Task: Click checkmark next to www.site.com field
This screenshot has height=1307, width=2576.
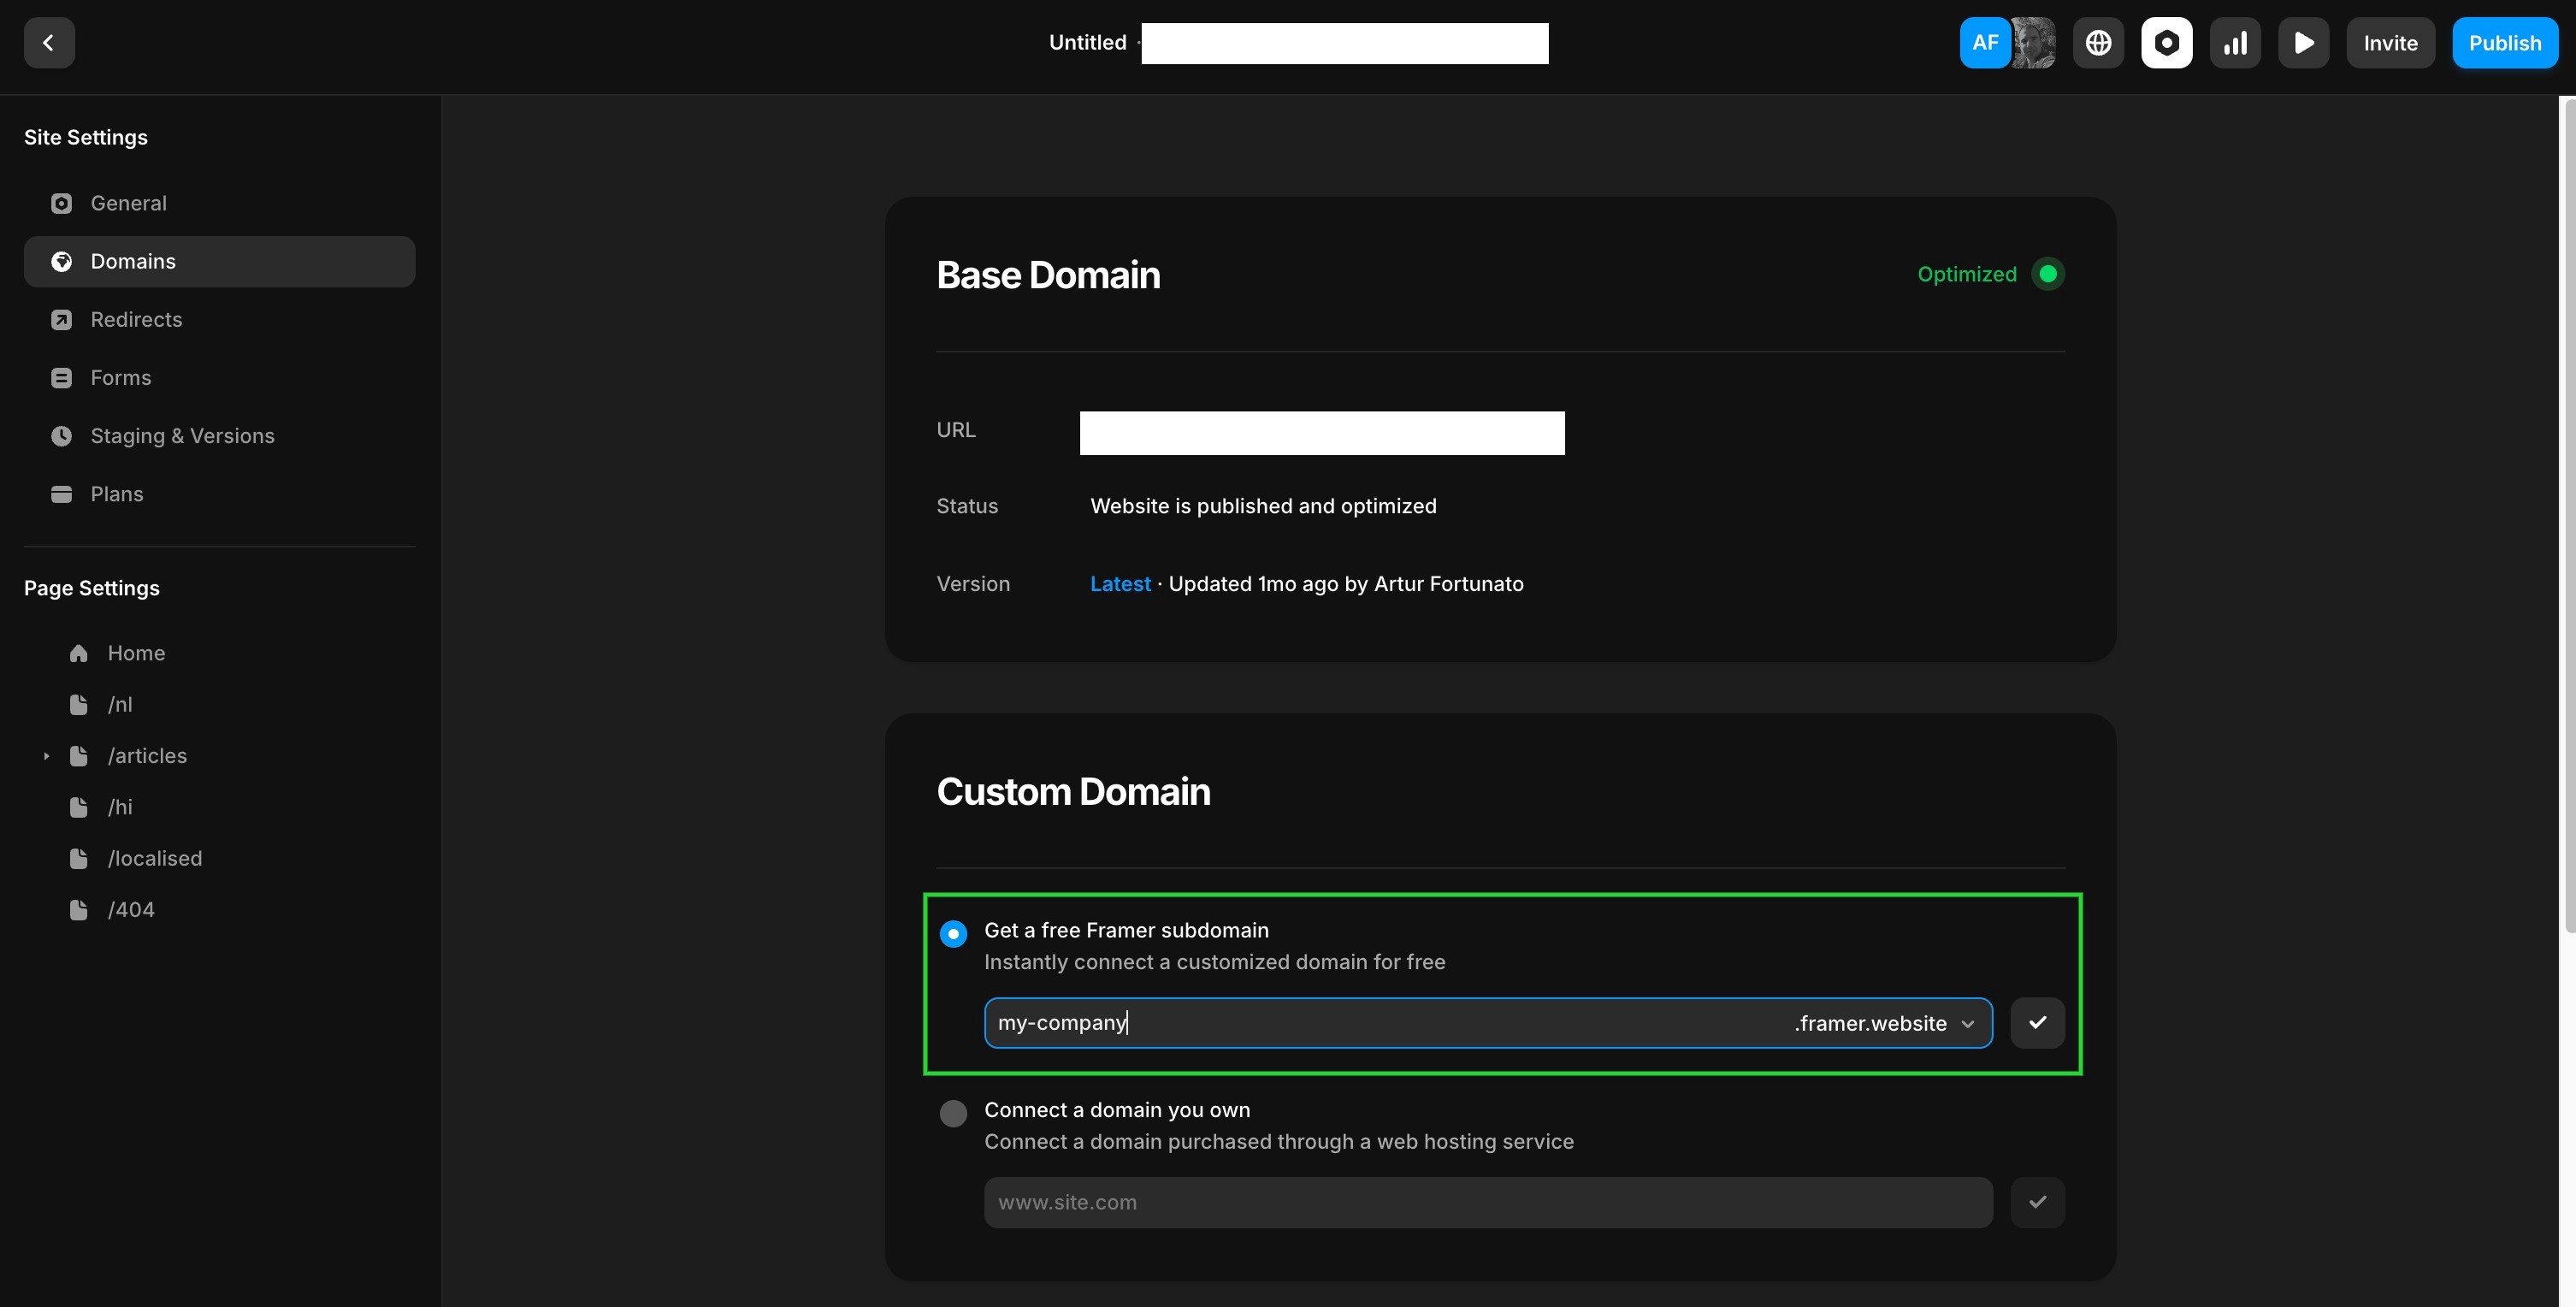Action: click(2037, 1202)
